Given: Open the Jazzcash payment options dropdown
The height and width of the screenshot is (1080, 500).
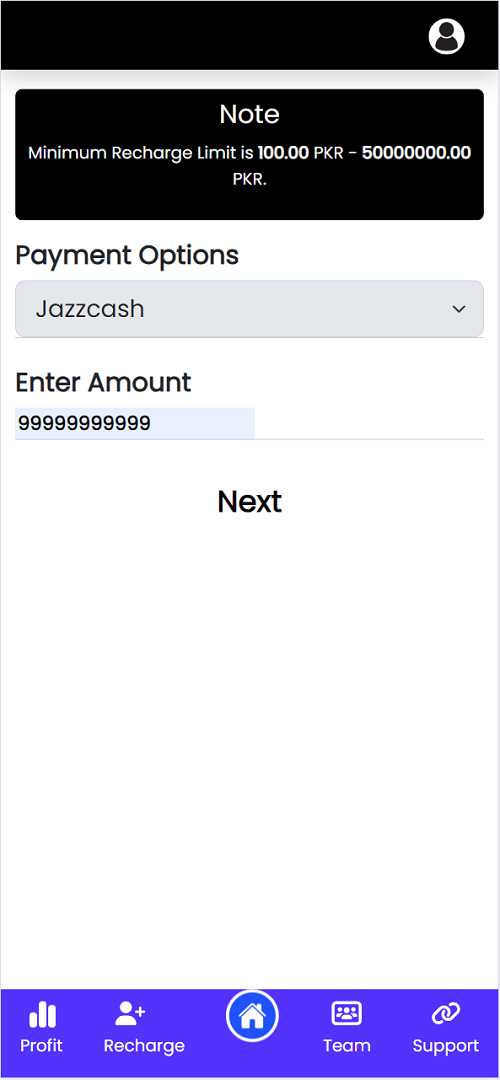Looking at the screenshot, I should [249, 309].
